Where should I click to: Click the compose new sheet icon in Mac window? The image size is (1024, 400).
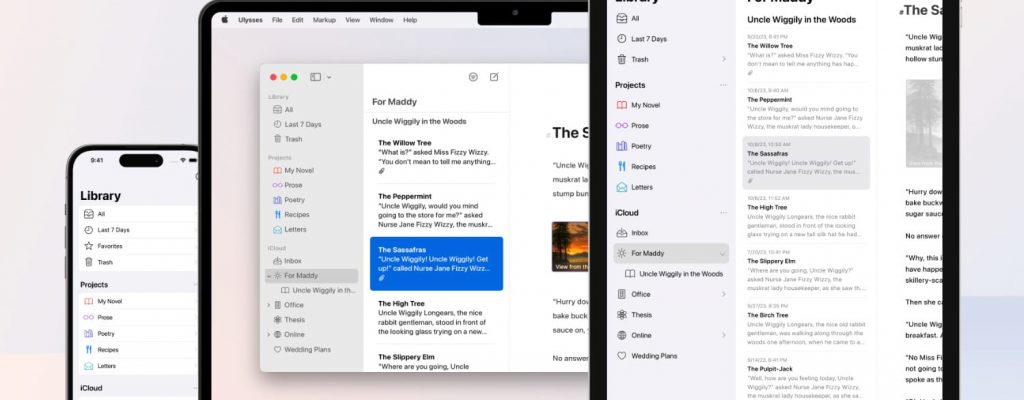[493, 77]
